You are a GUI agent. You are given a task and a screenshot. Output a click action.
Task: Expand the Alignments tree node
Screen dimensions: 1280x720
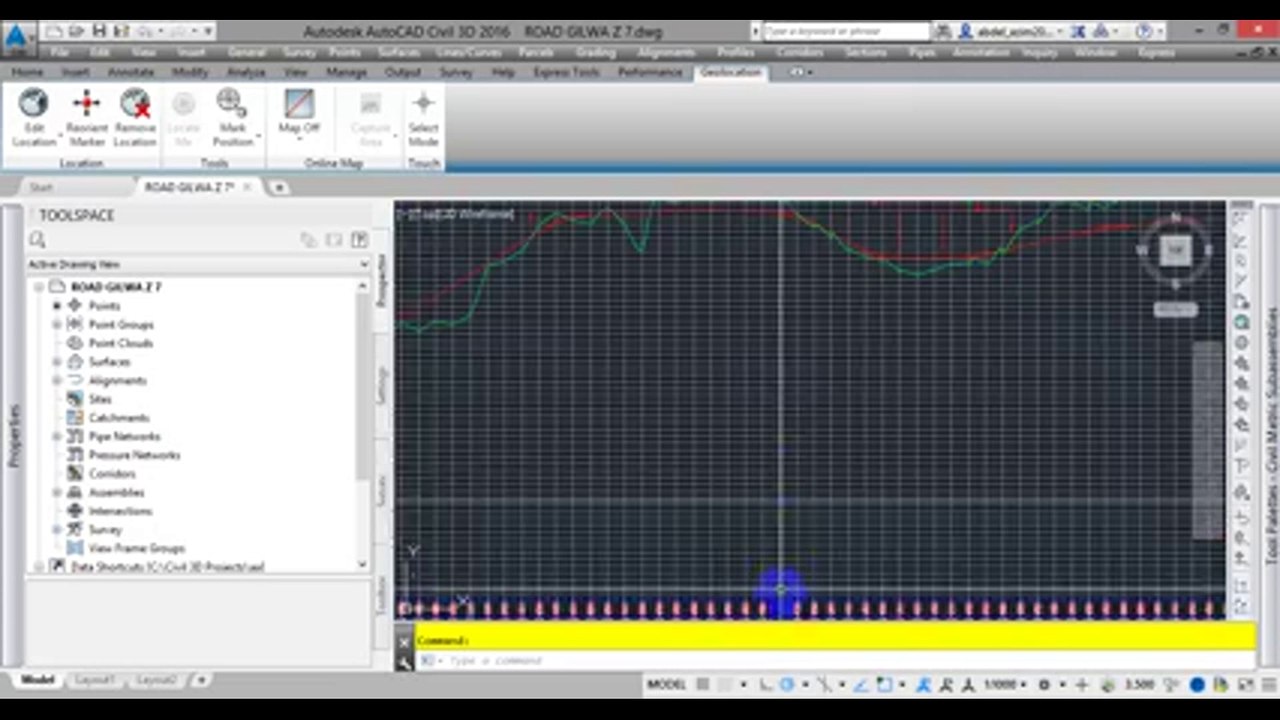57,380
